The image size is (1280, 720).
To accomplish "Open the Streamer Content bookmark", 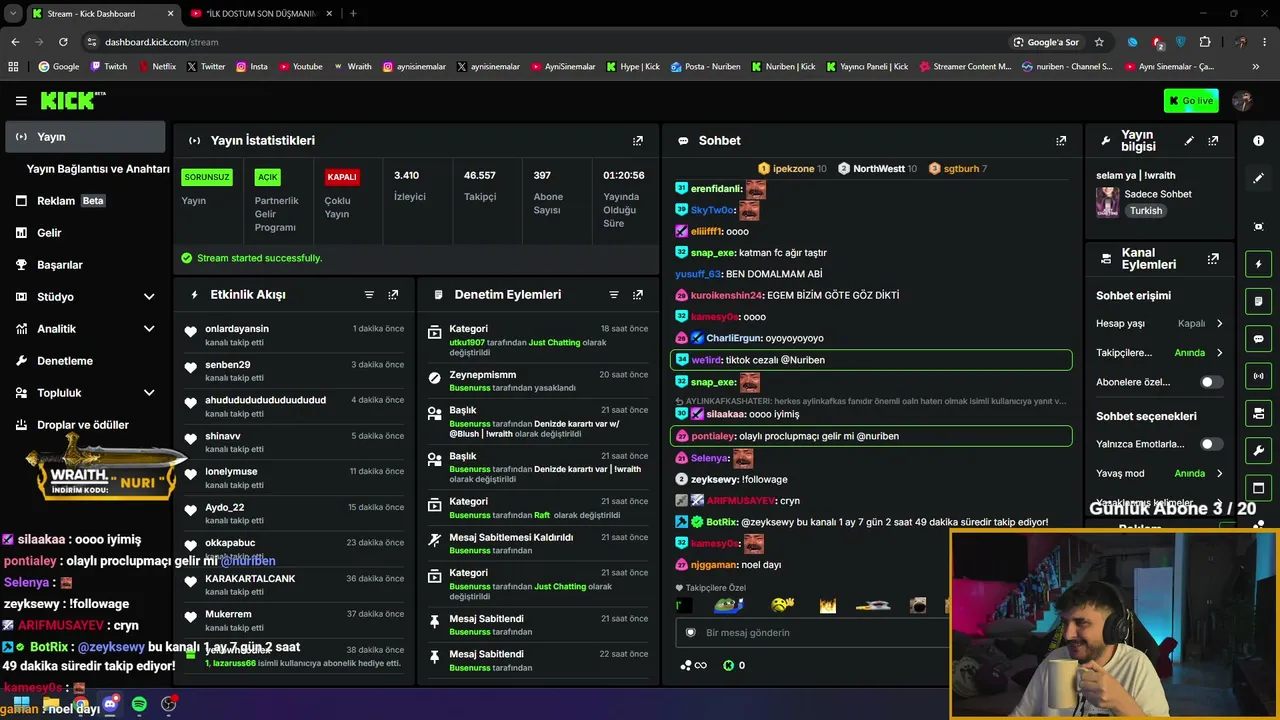I will 965,67.
